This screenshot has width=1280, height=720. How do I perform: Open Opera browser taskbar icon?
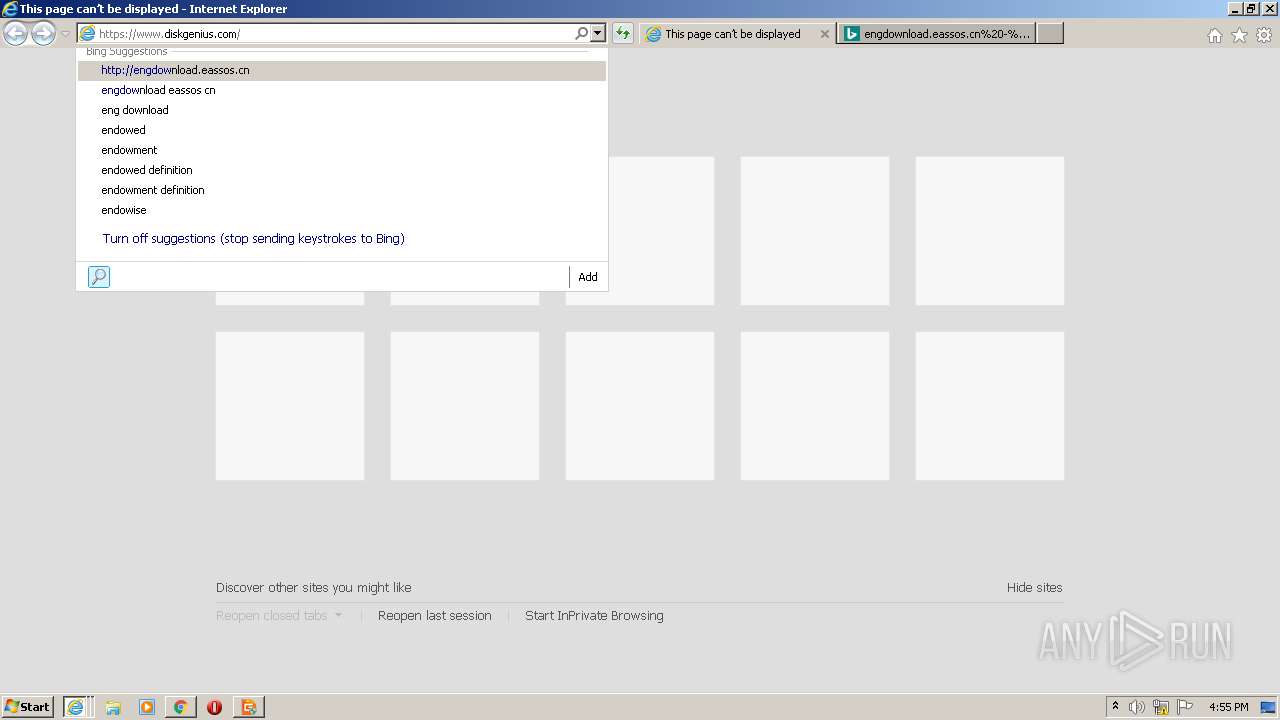[x=214, y=707]
